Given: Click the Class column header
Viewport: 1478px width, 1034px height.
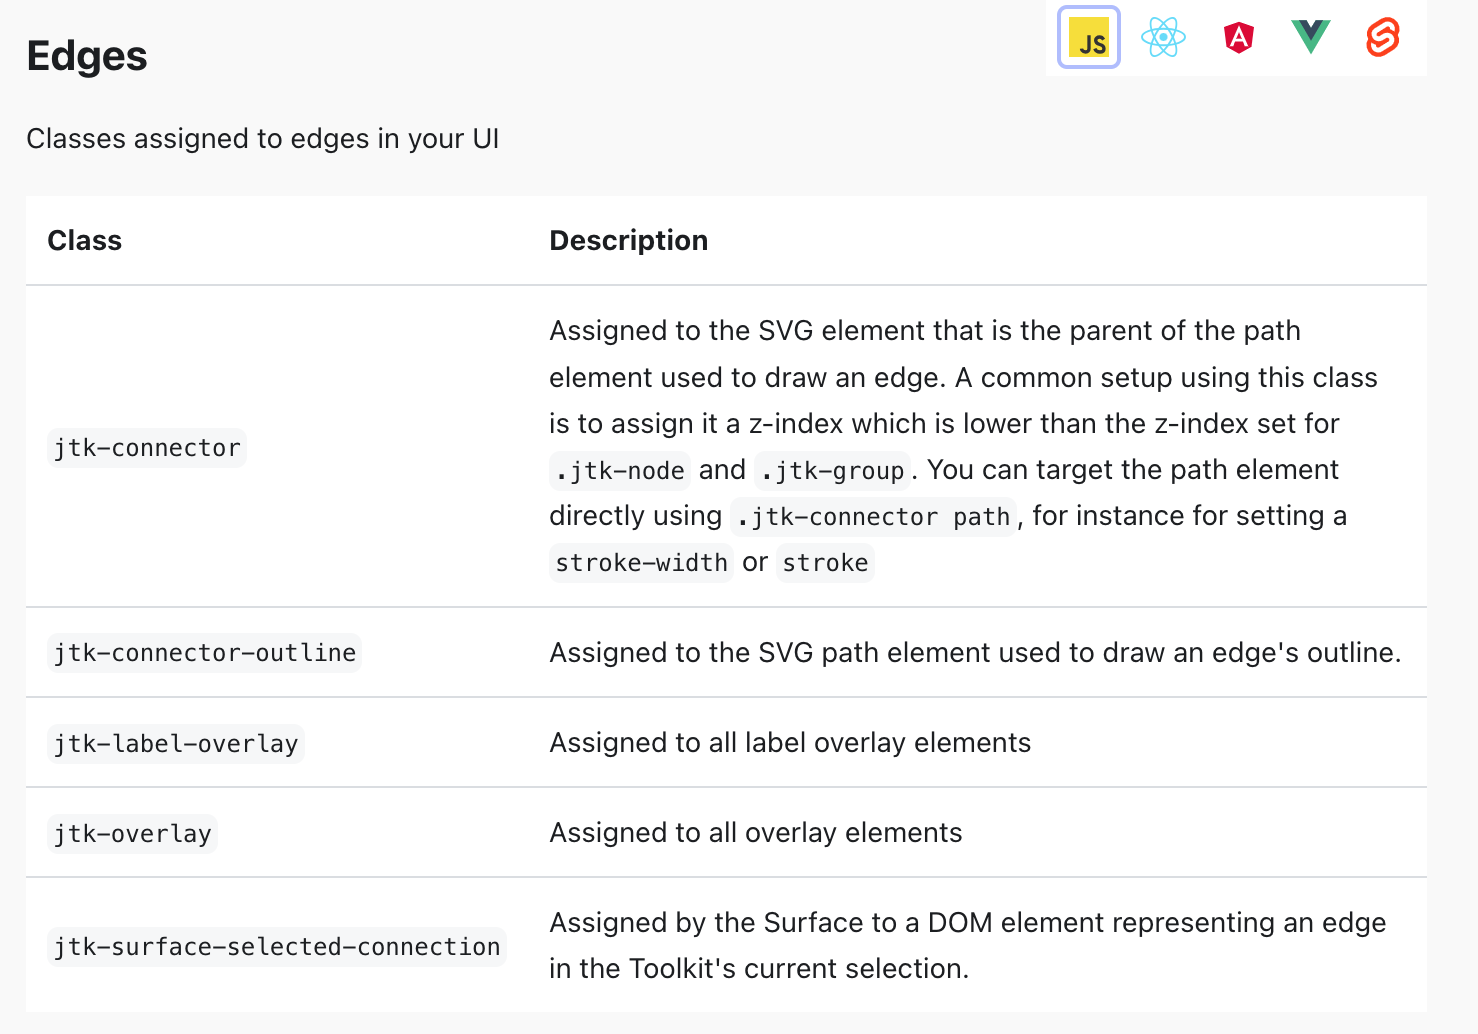Looking at the screenshot, I should point(84,240).
